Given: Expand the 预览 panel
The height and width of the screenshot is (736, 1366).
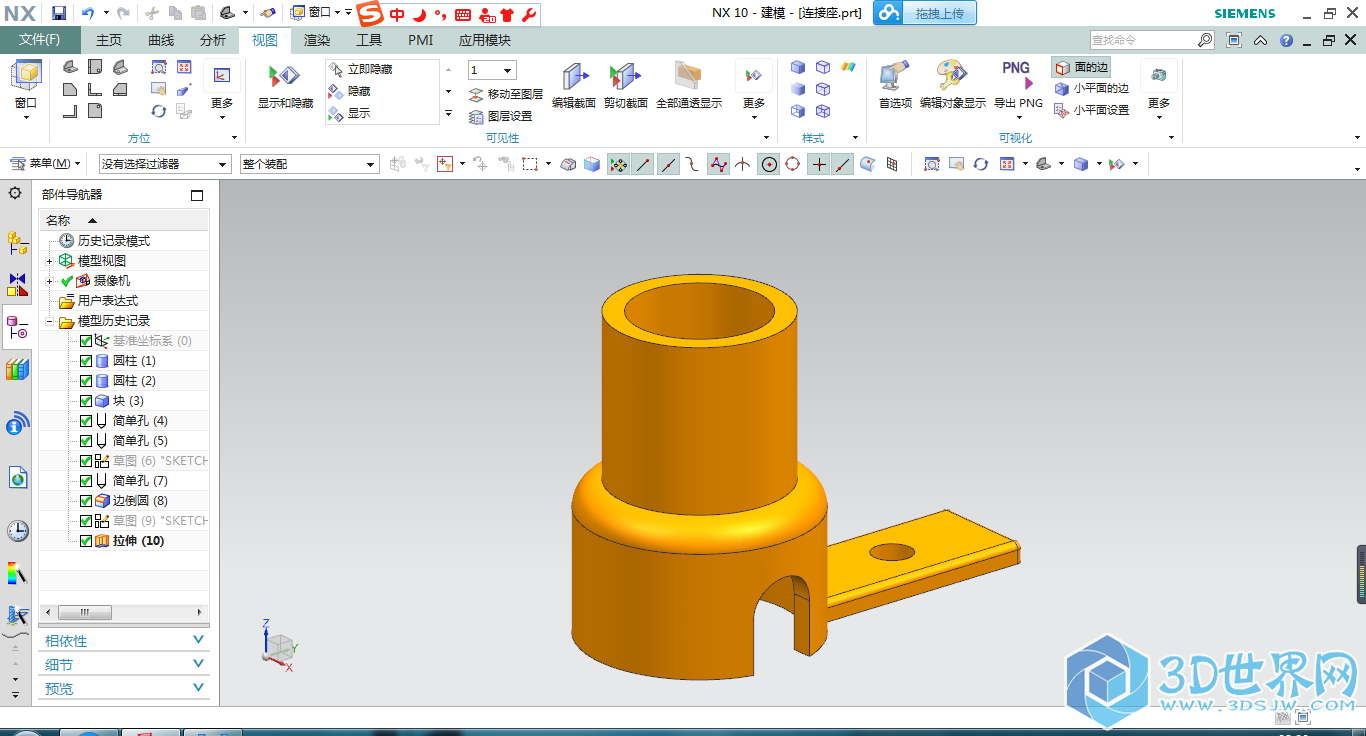Looking at the screenshot, I should click(x=123, y=689).
